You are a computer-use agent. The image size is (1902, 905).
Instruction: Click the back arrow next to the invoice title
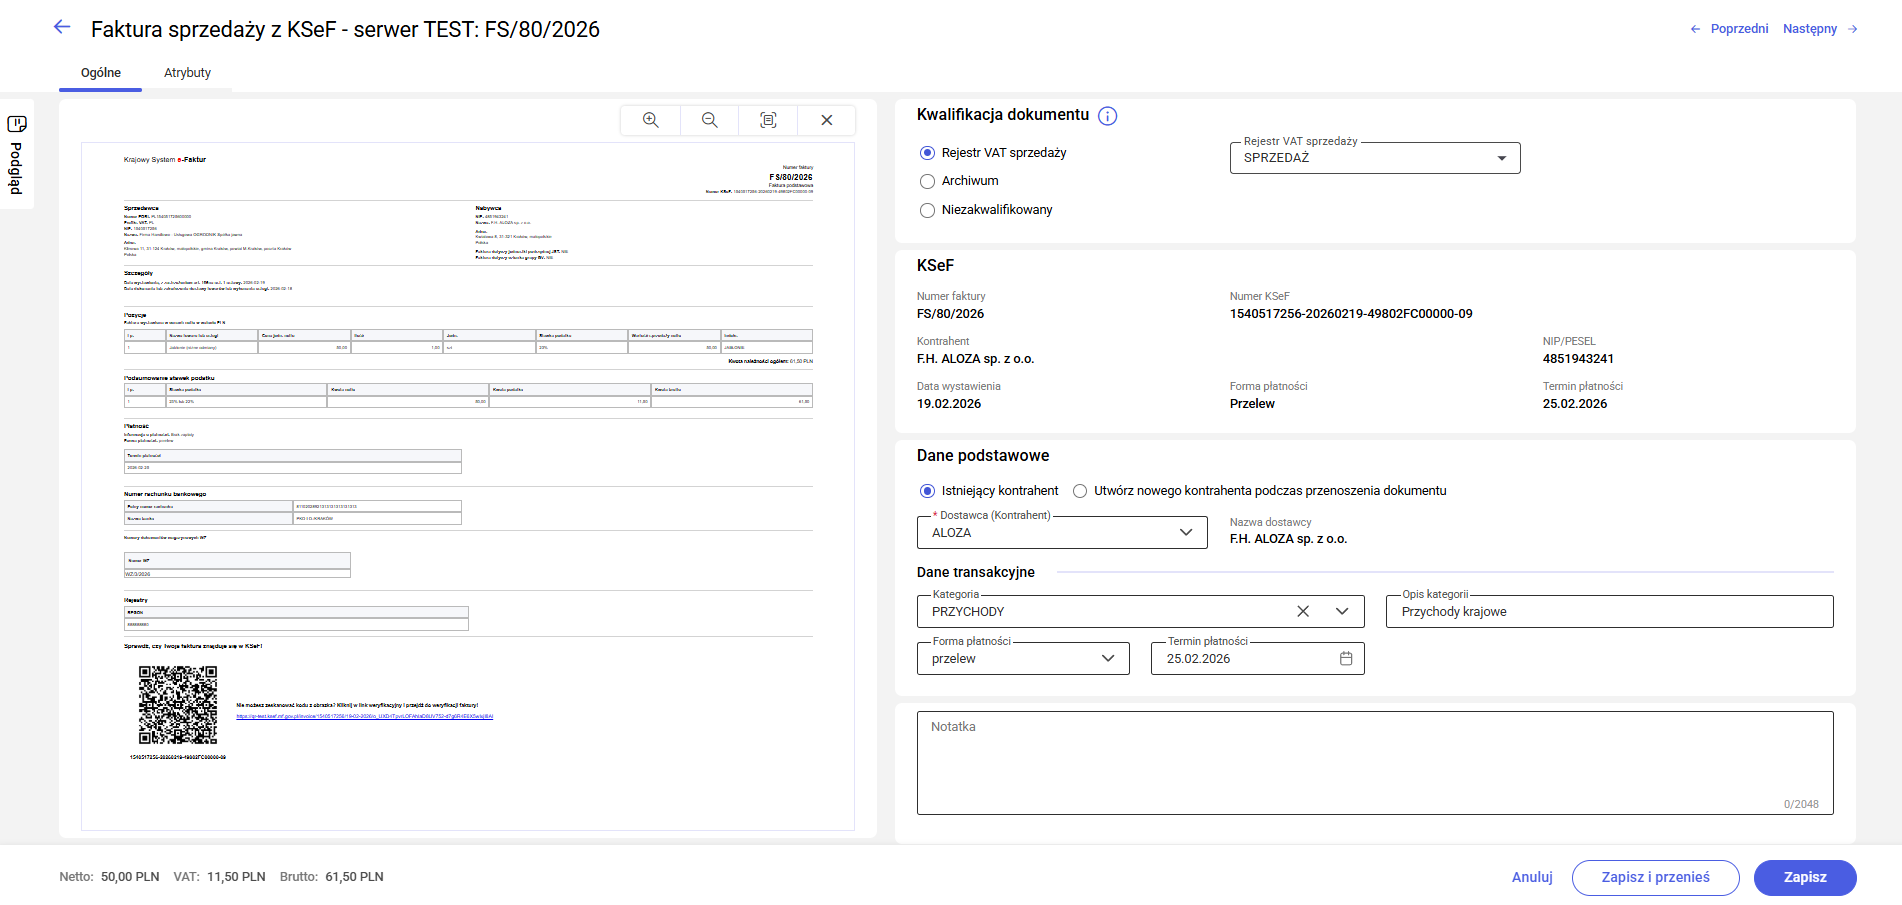(62, 28)
